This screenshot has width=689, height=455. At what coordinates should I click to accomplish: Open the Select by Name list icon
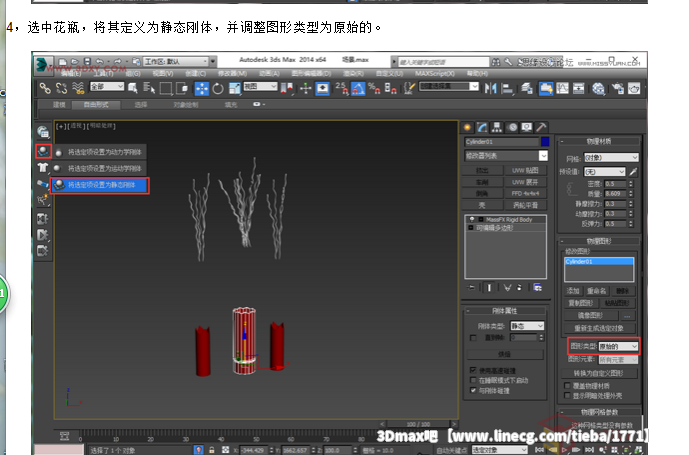tap(149, 88)
